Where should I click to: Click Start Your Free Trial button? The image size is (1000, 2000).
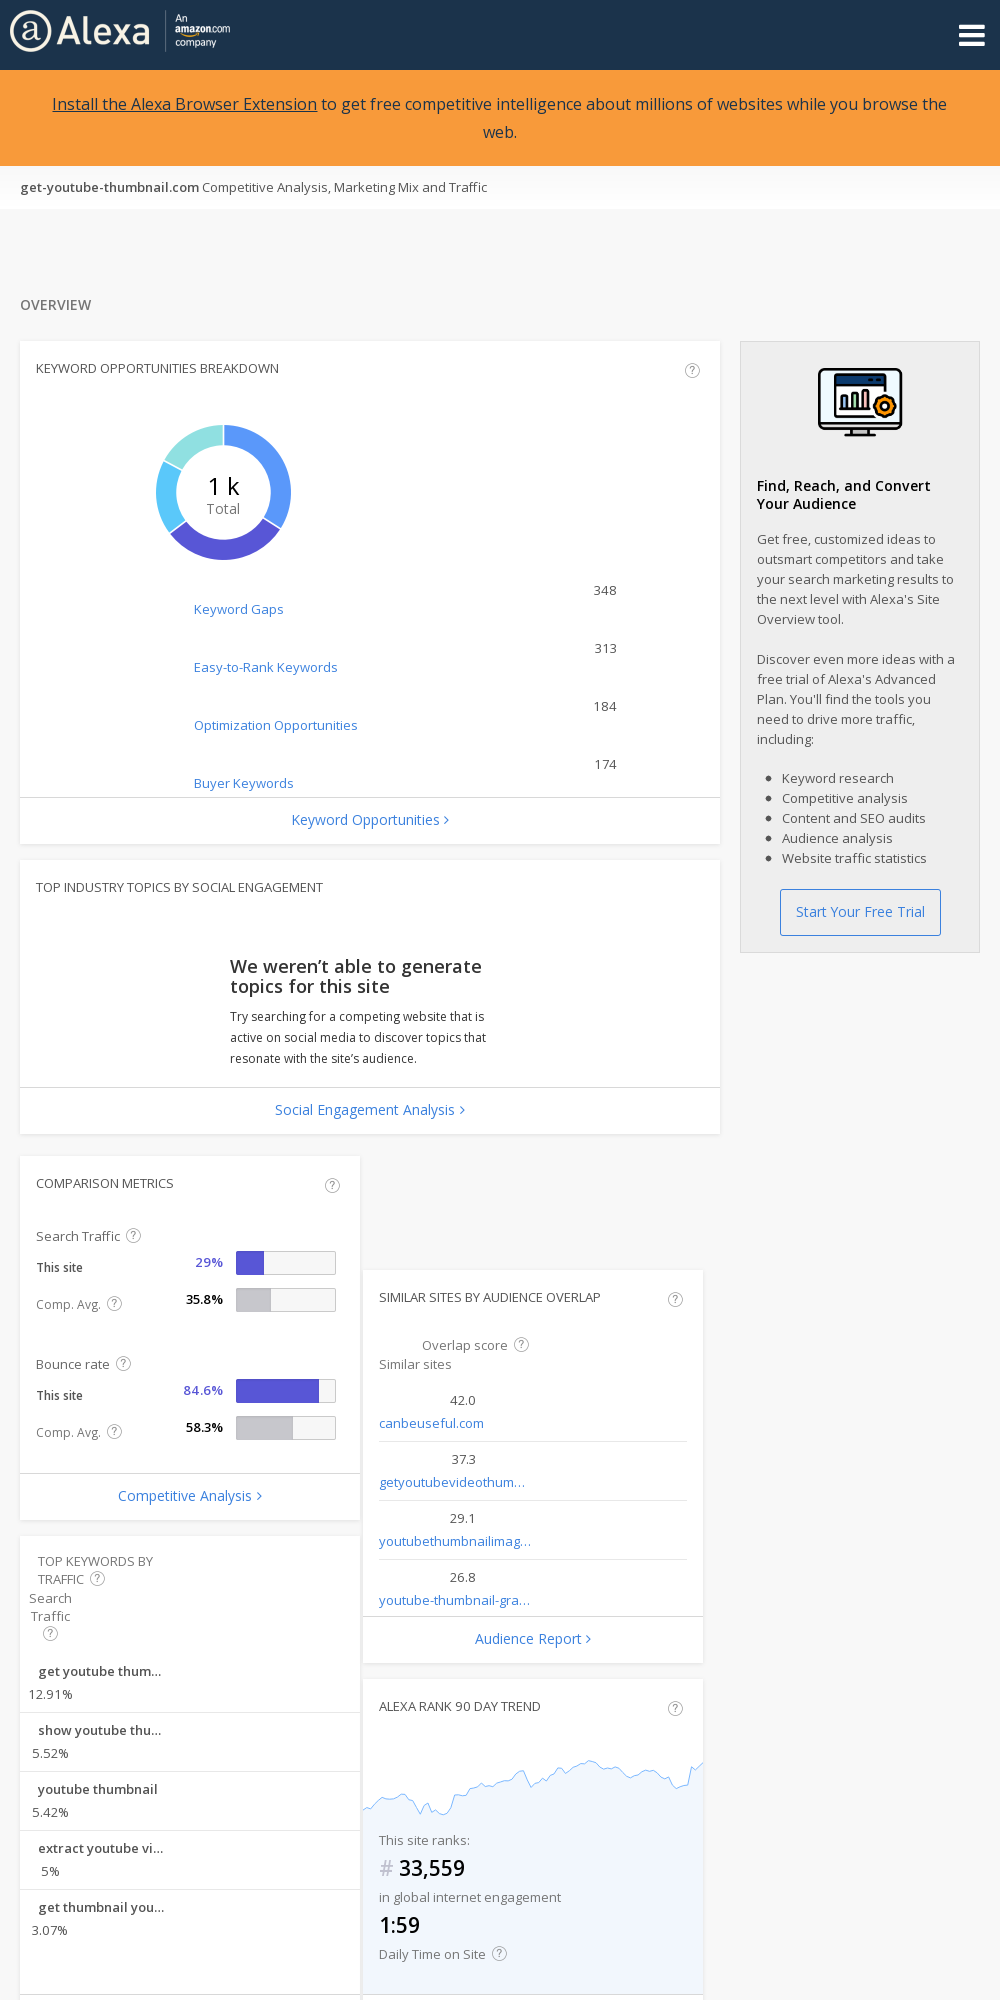(x=860, y=912)
